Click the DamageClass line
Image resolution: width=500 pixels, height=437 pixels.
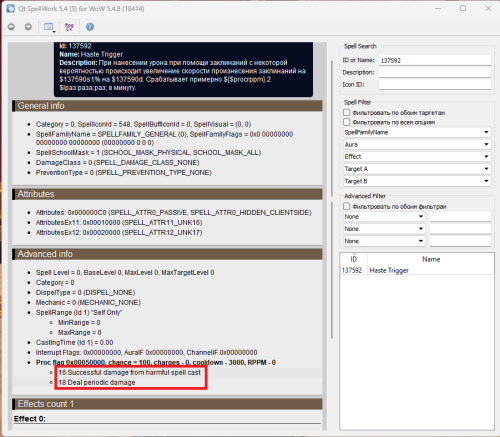(x=117, y=162)
